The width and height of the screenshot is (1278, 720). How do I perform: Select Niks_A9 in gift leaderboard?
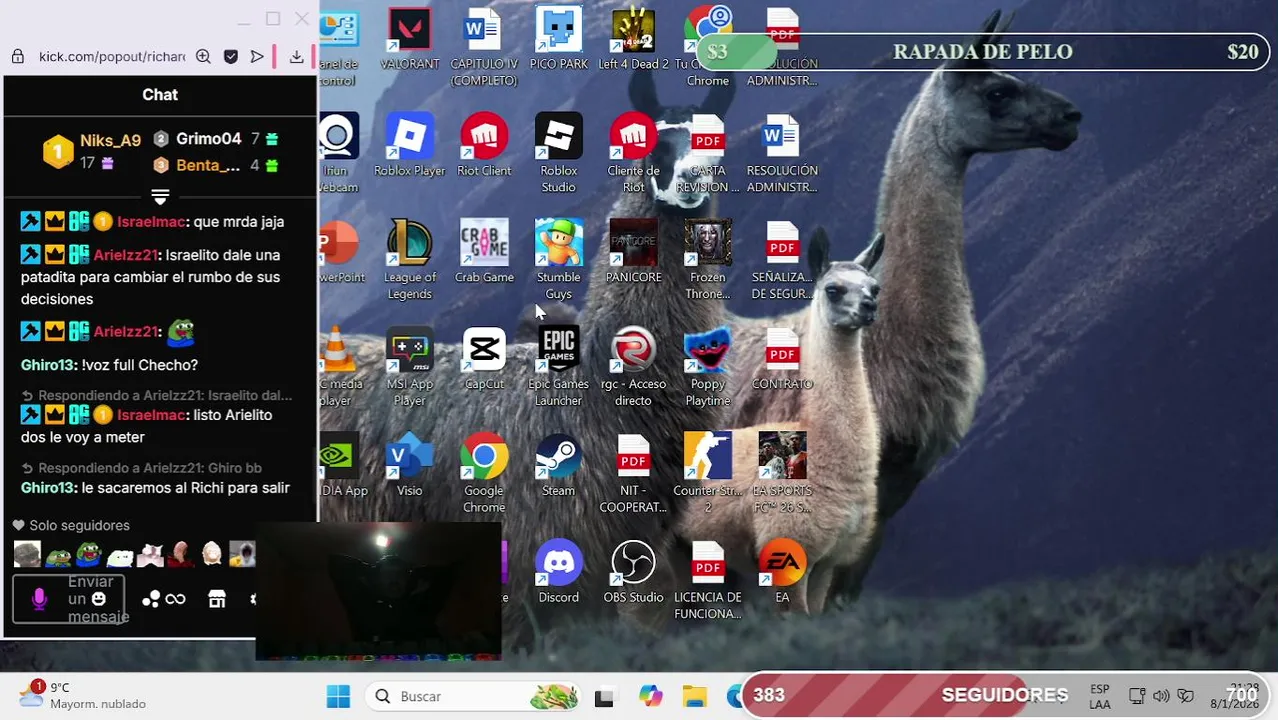point(110,141)
